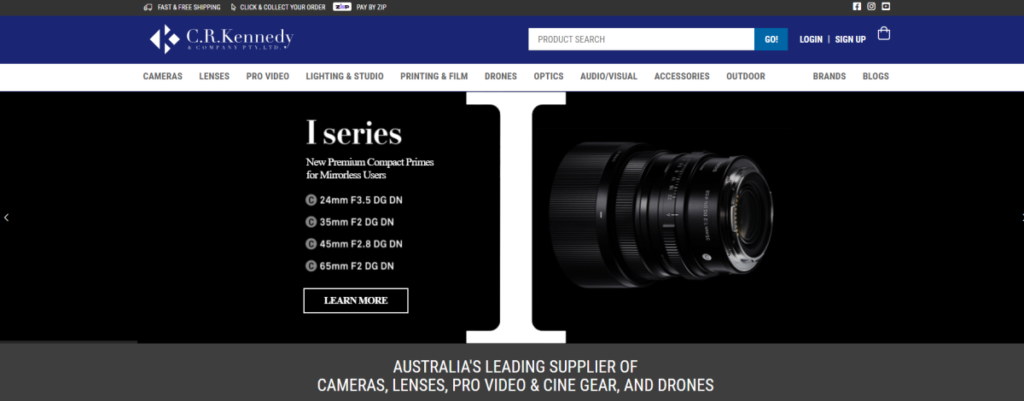The width and height of the screenshot is (1024, 401).
Task: Open the shopping cart icon
Action: click(x=884, y=33)
